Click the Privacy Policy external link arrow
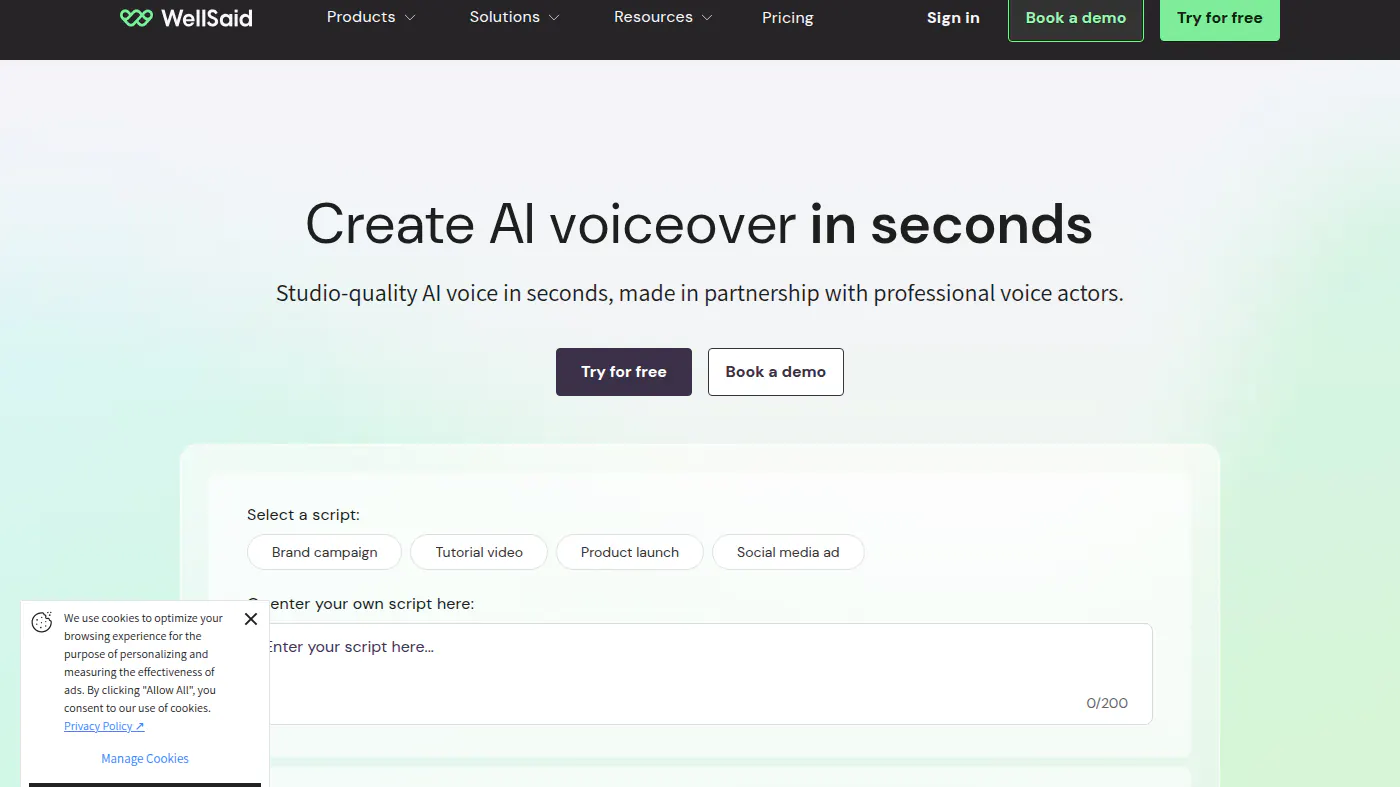 point(140,727)
